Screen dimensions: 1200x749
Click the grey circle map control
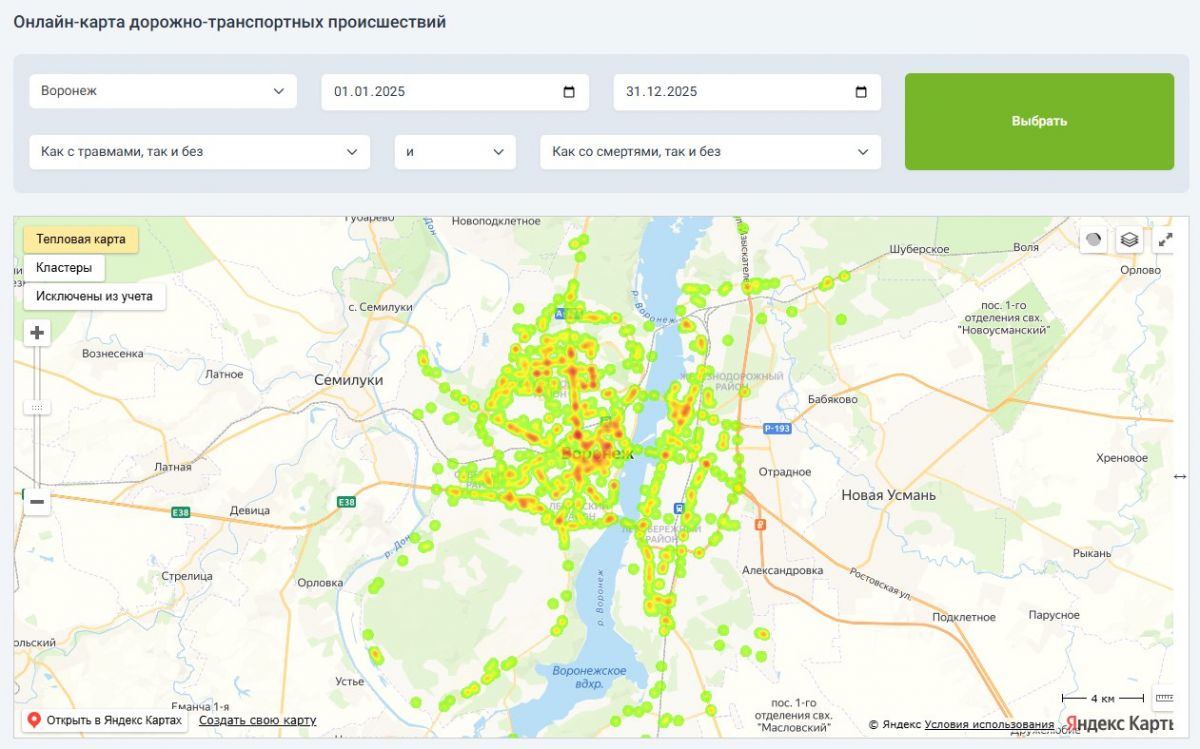[x=1093, y=240]
